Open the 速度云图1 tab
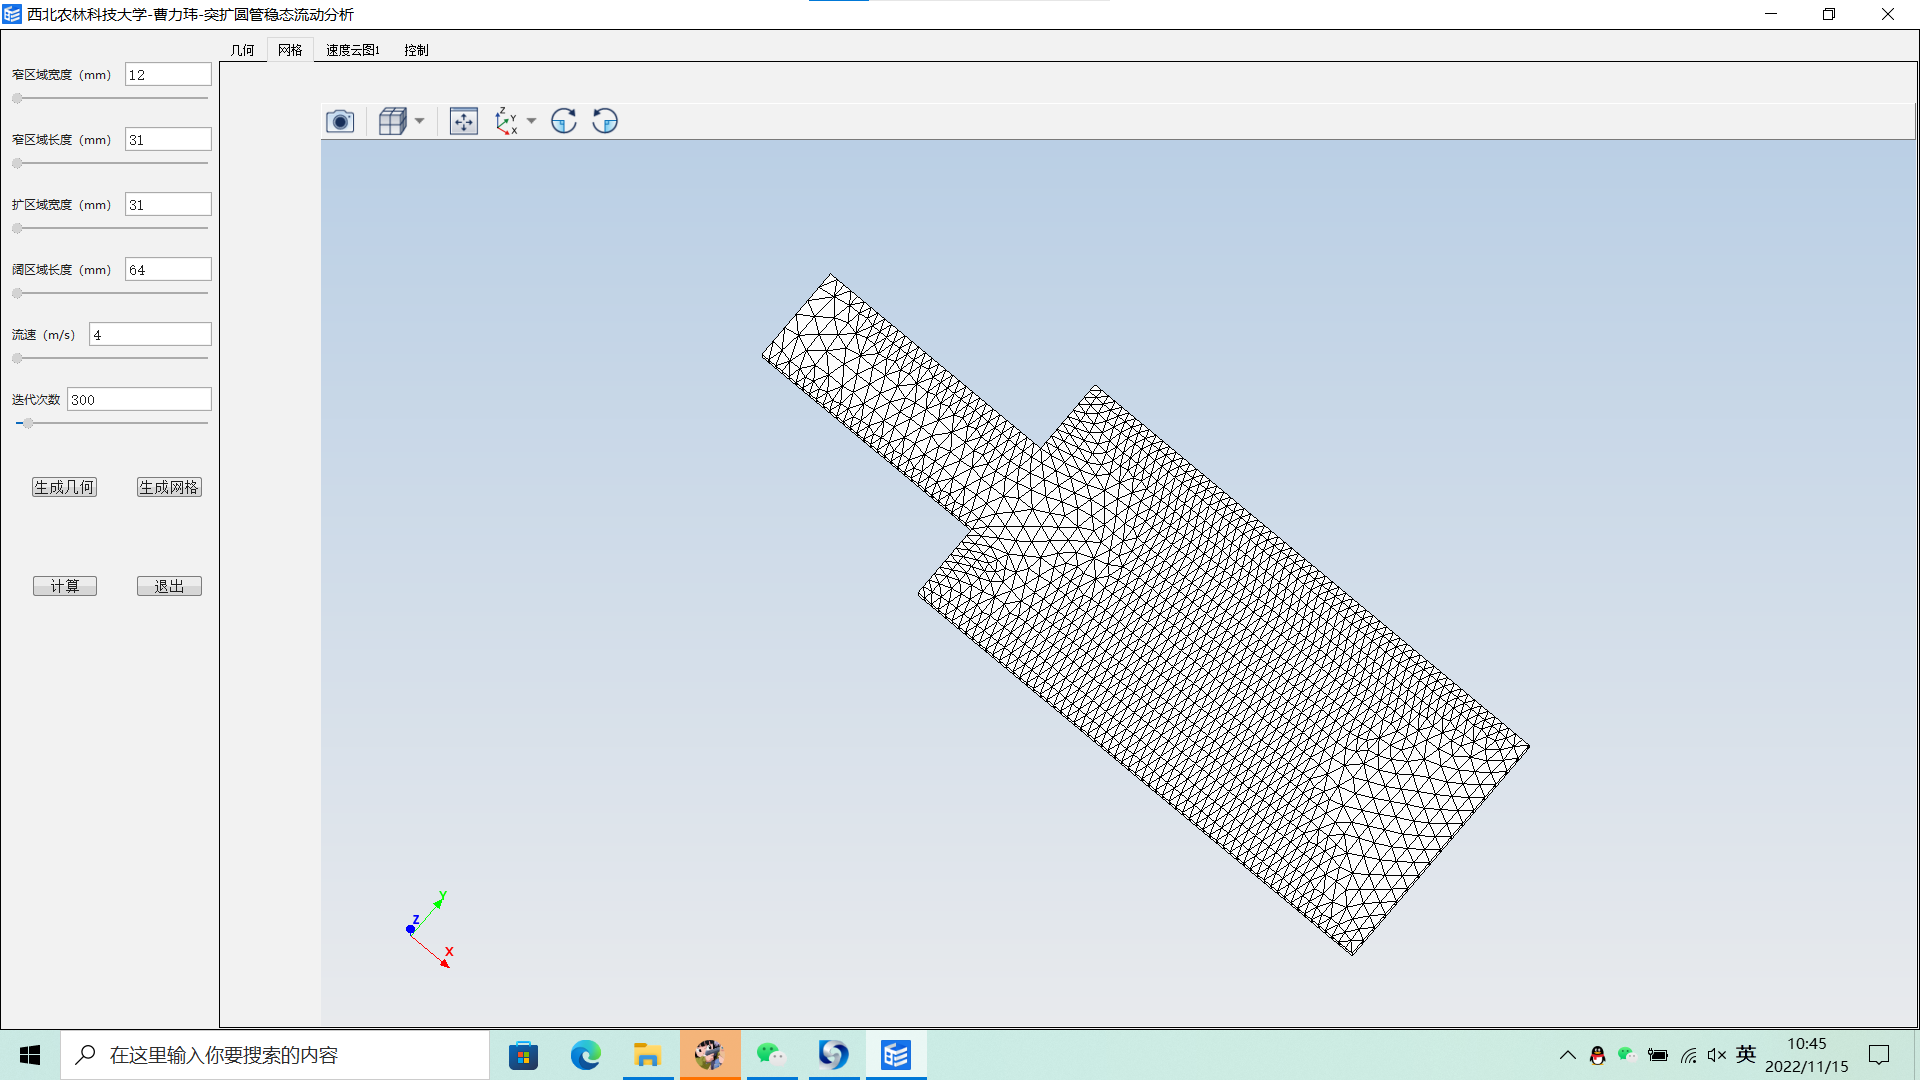The image size is (1920, 1080). coord(353,50)
